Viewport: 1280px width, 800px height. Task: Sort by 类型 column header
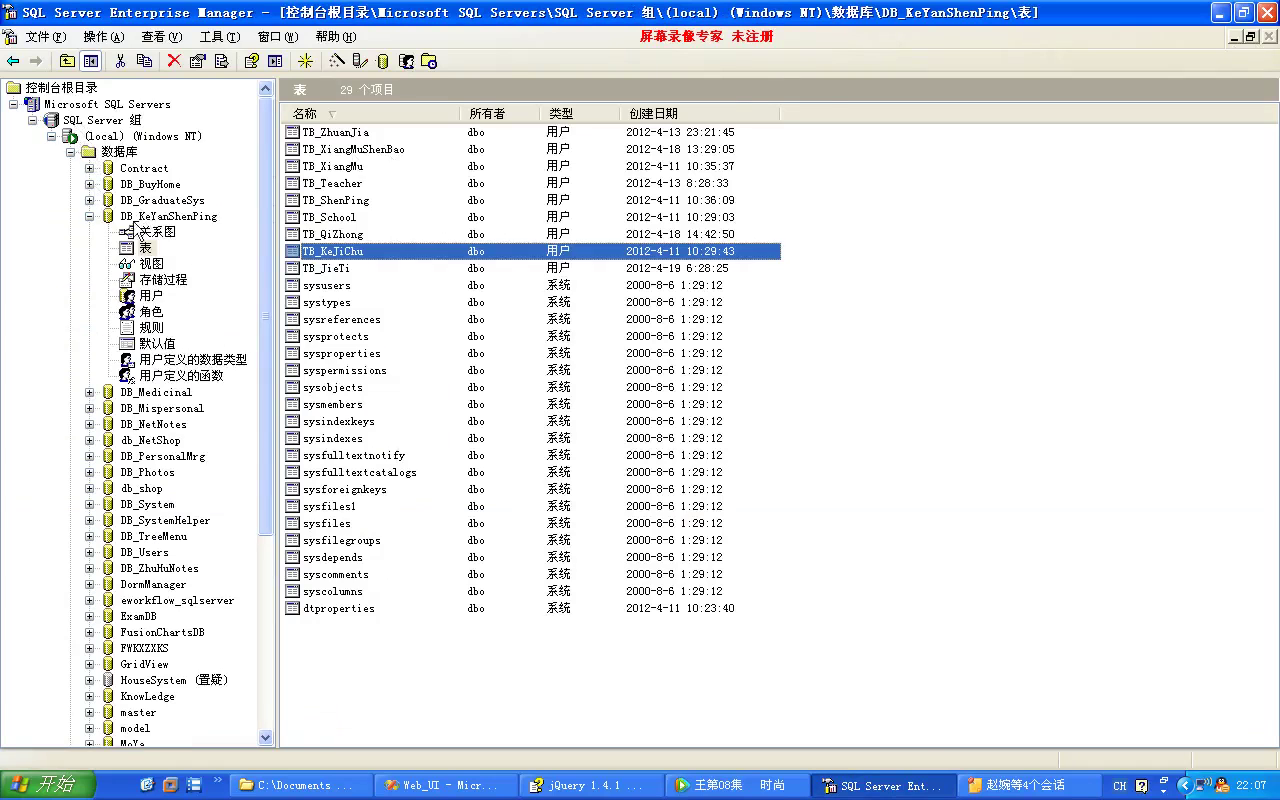pos(580,114)
